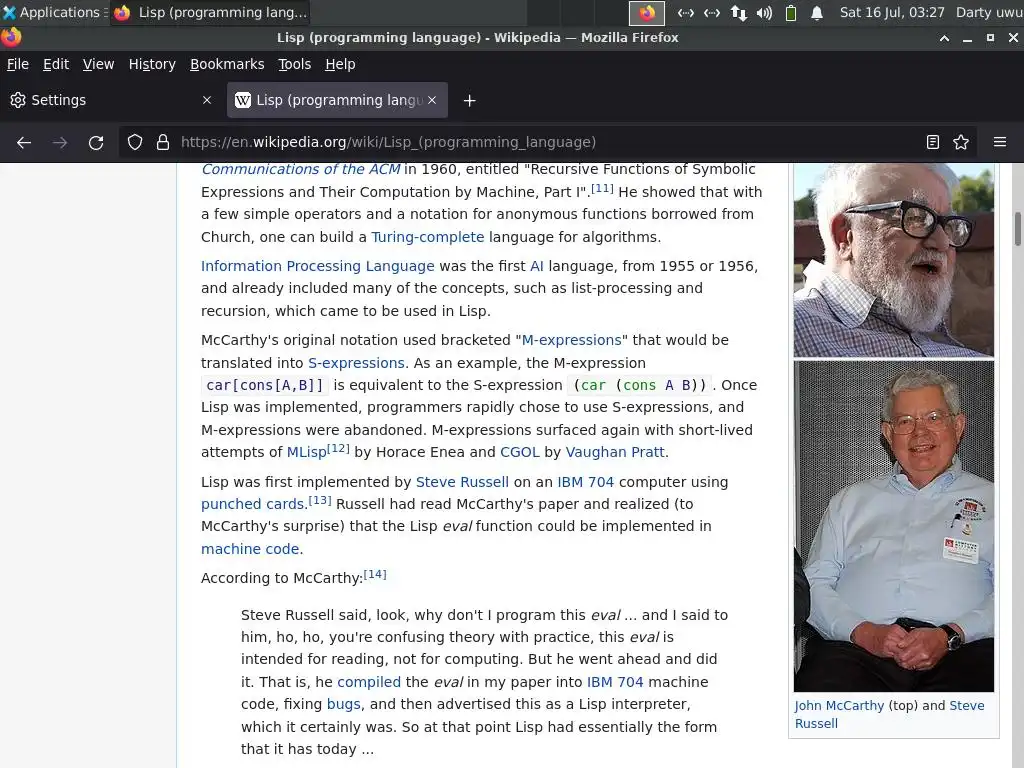Click the Firefox logo in title bar
The height and width of the screenshot is (768, 1024).
point(11,37)
